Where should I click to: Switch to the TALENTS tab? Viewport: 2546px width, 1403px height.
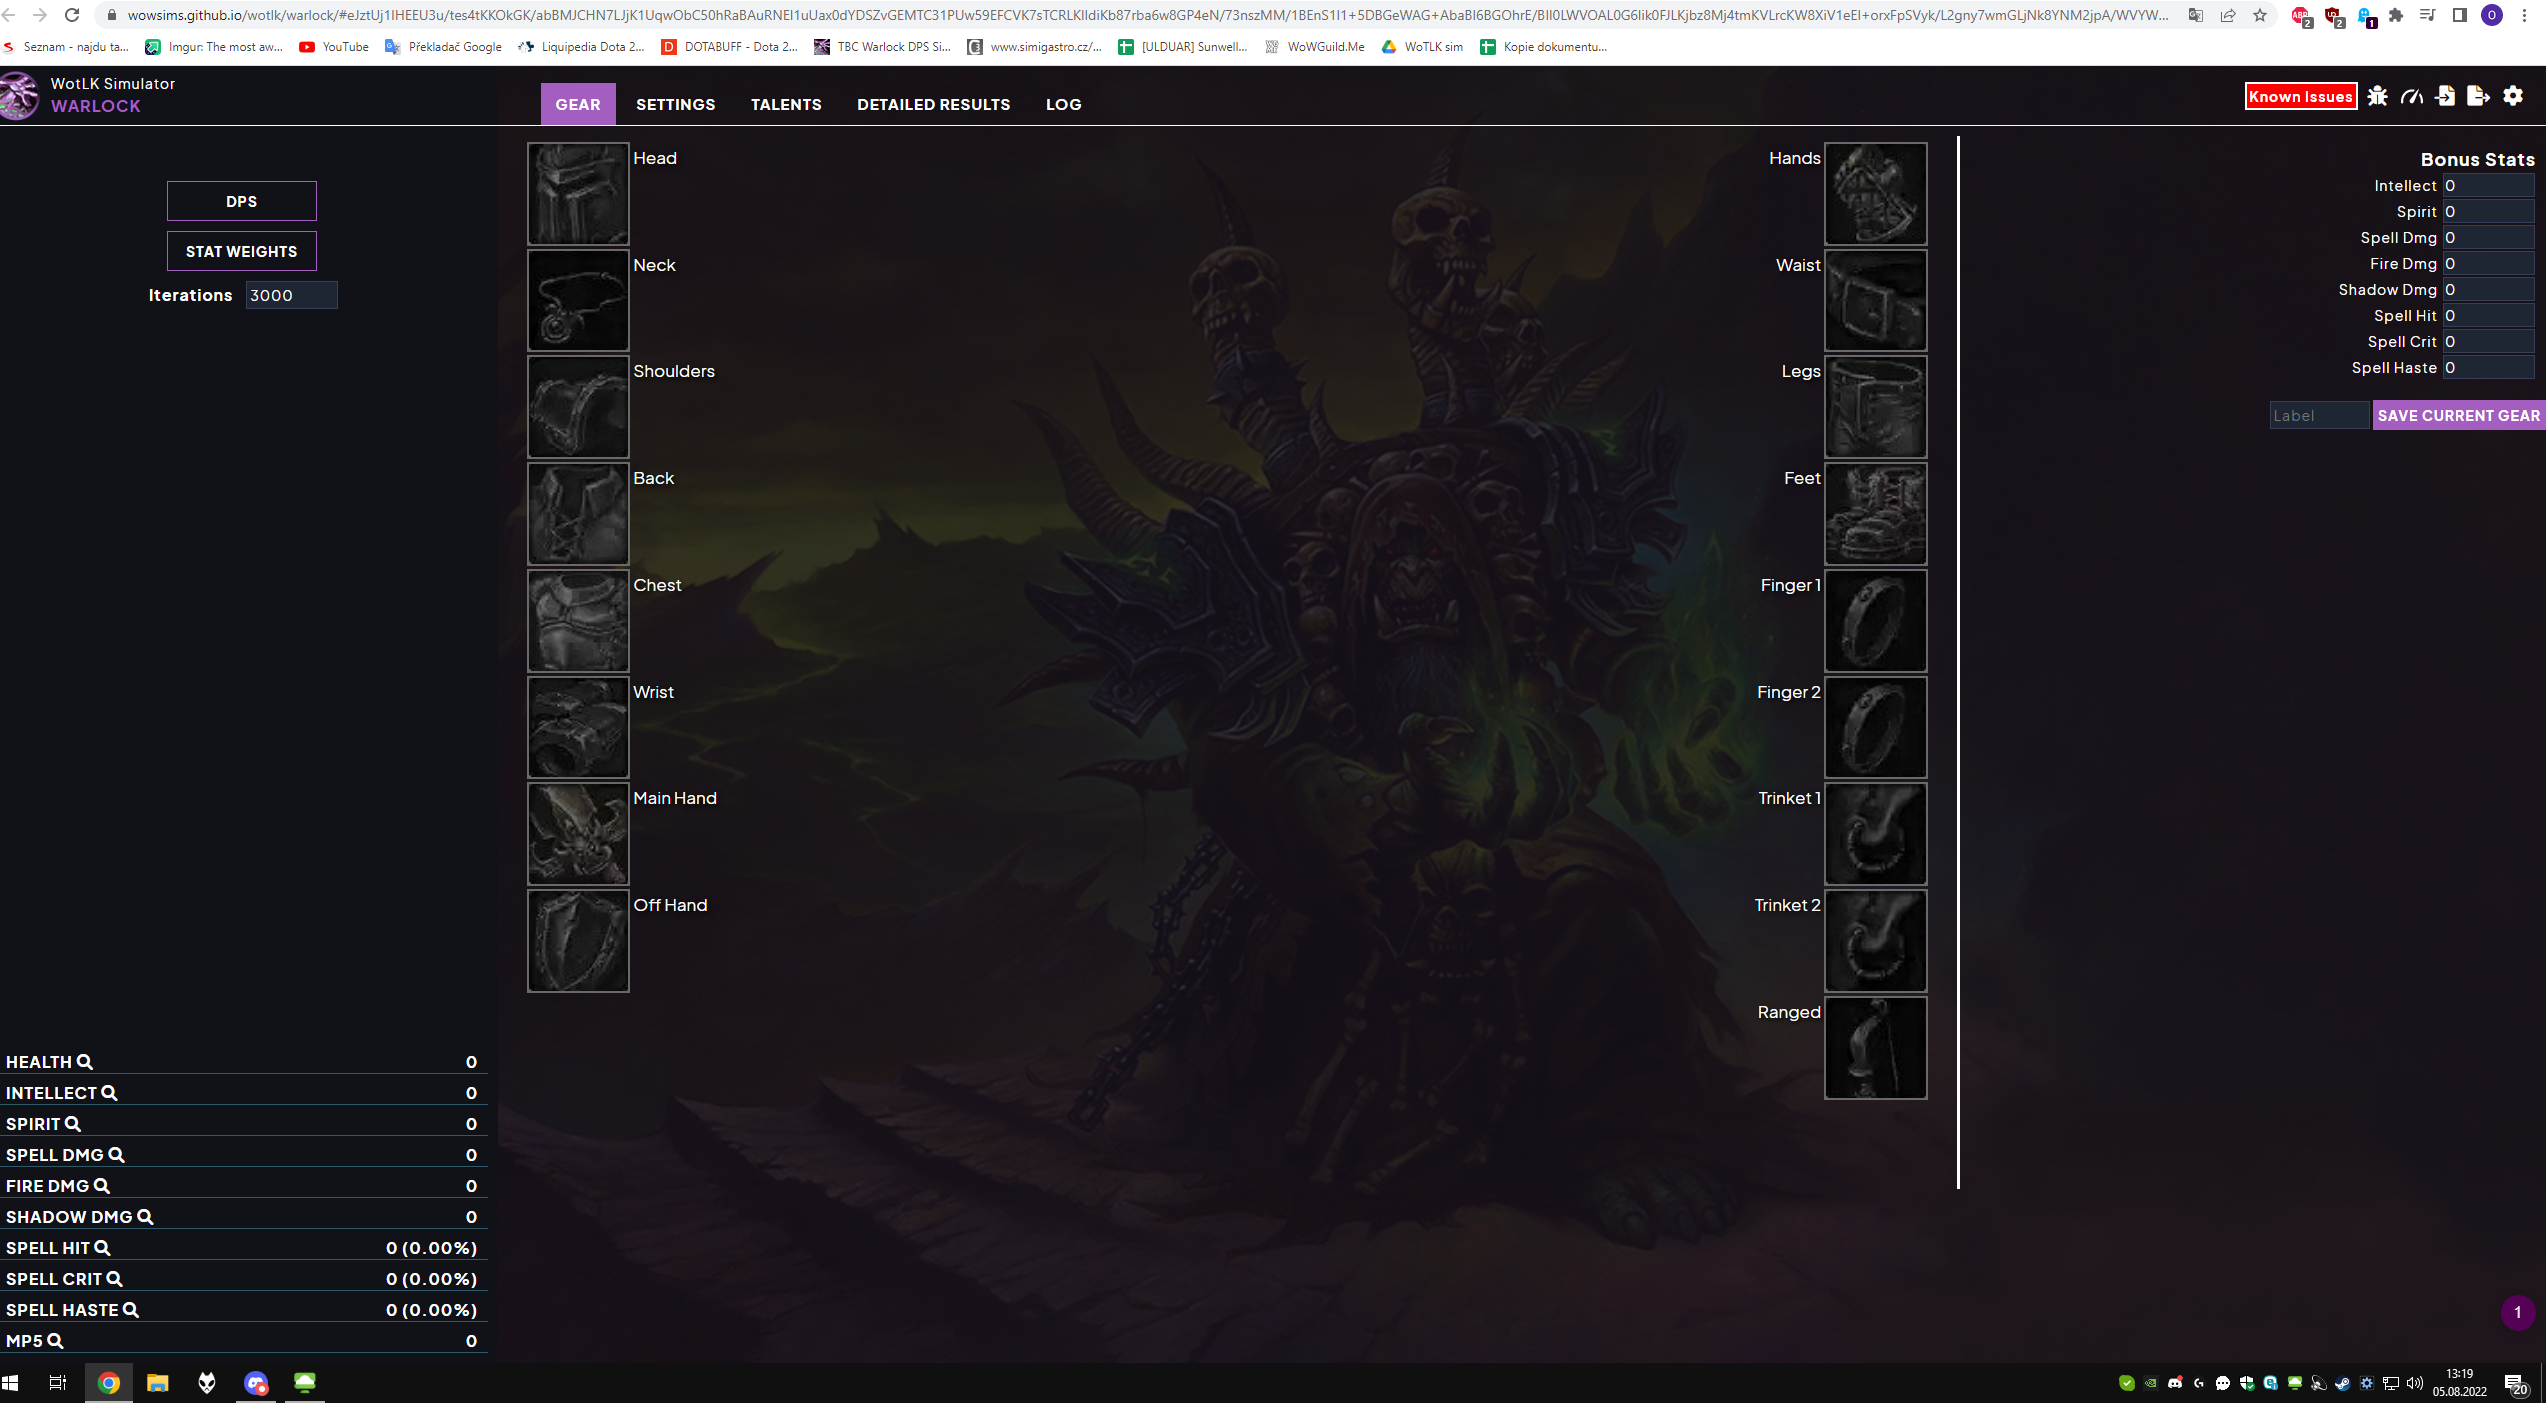(786, 104)
